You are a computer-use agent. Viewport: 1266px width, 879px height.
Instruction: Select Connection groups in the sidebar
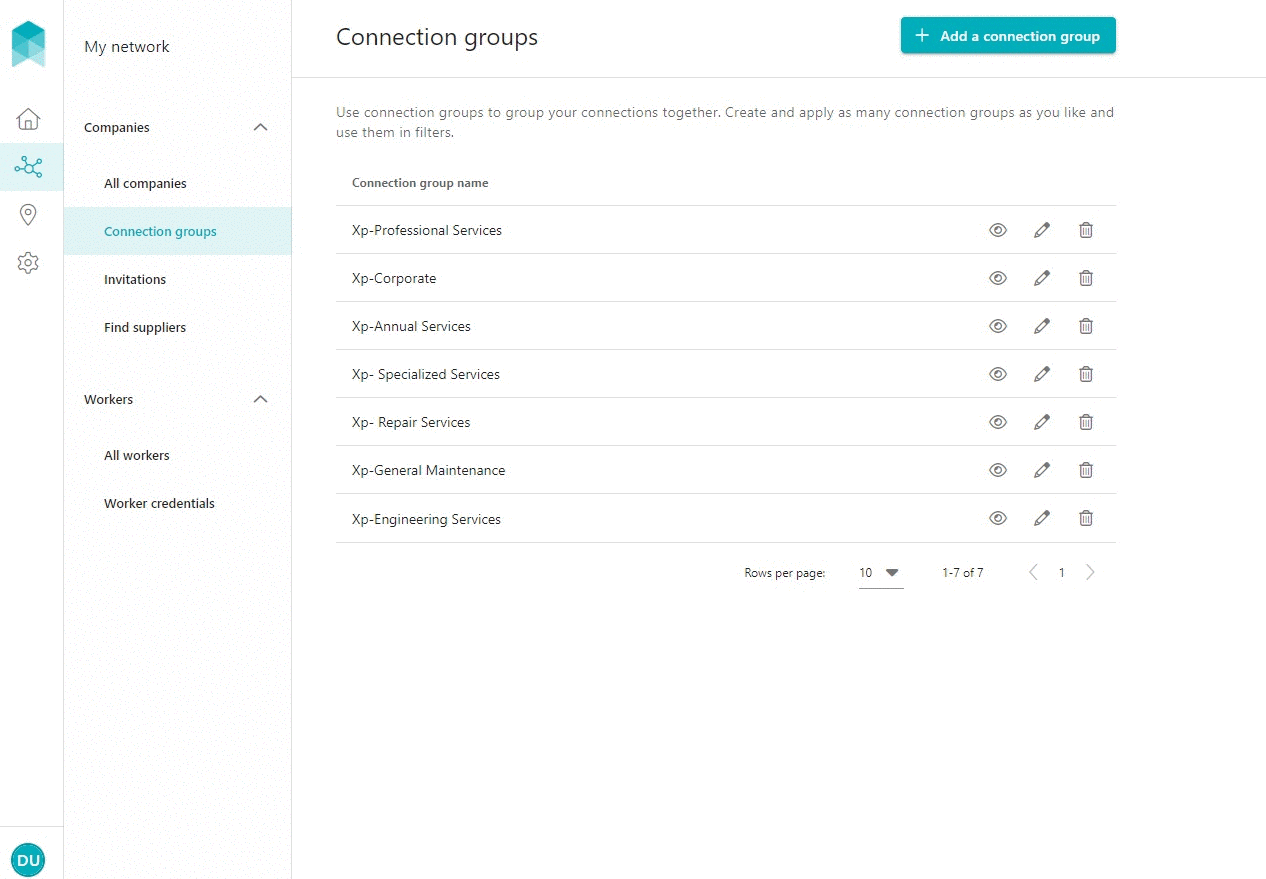pyautogui.click(x=178, y=231)
